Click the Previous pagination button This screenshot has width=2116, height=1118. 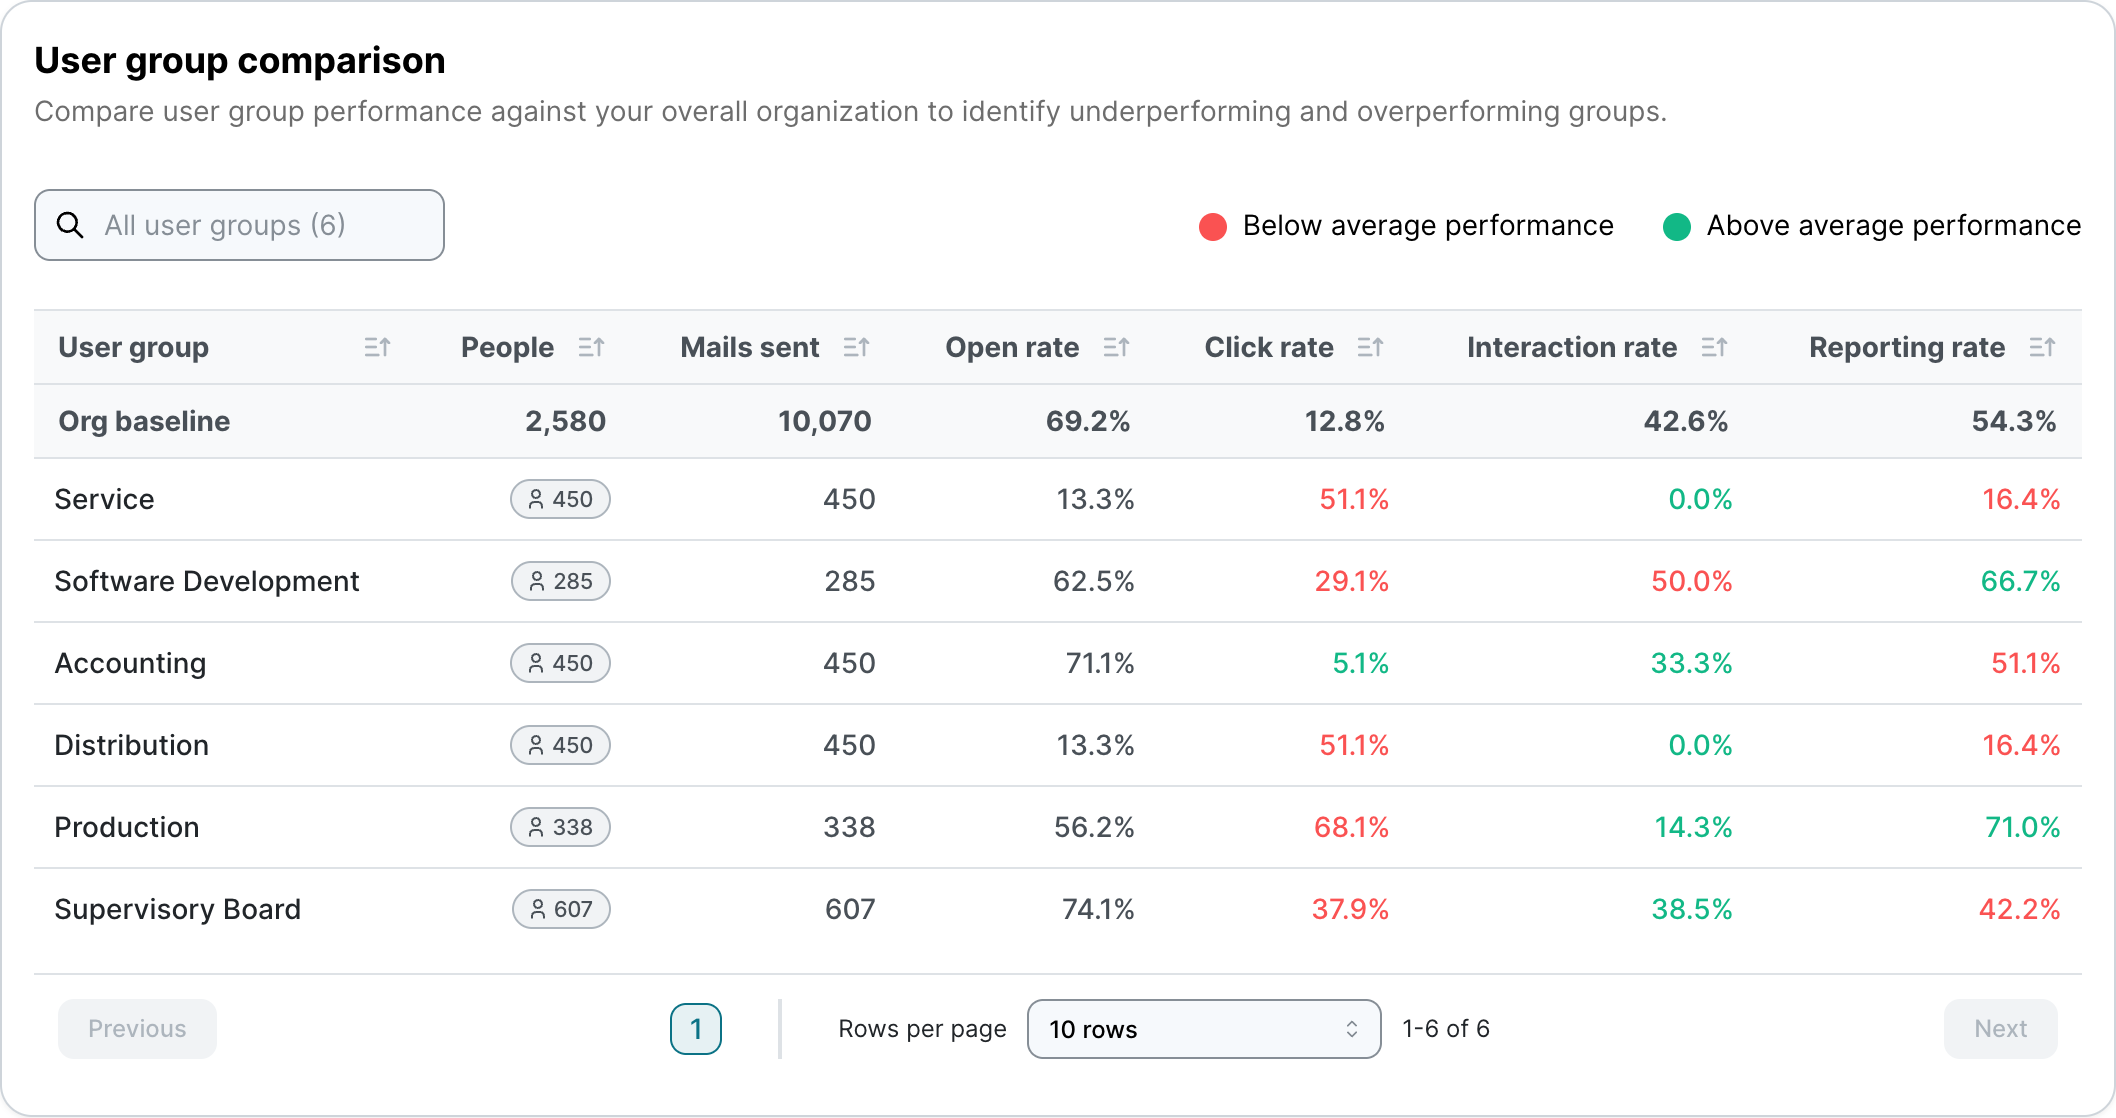point(137,1029)
